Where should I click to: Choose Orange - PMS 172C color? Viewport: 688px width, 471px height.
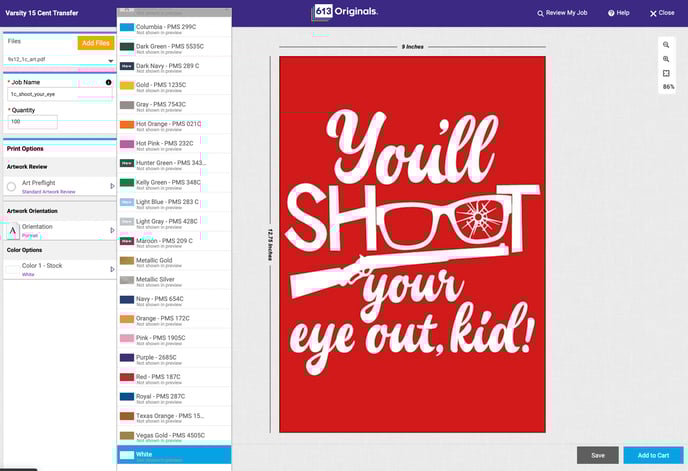click(x=174, y=319)
